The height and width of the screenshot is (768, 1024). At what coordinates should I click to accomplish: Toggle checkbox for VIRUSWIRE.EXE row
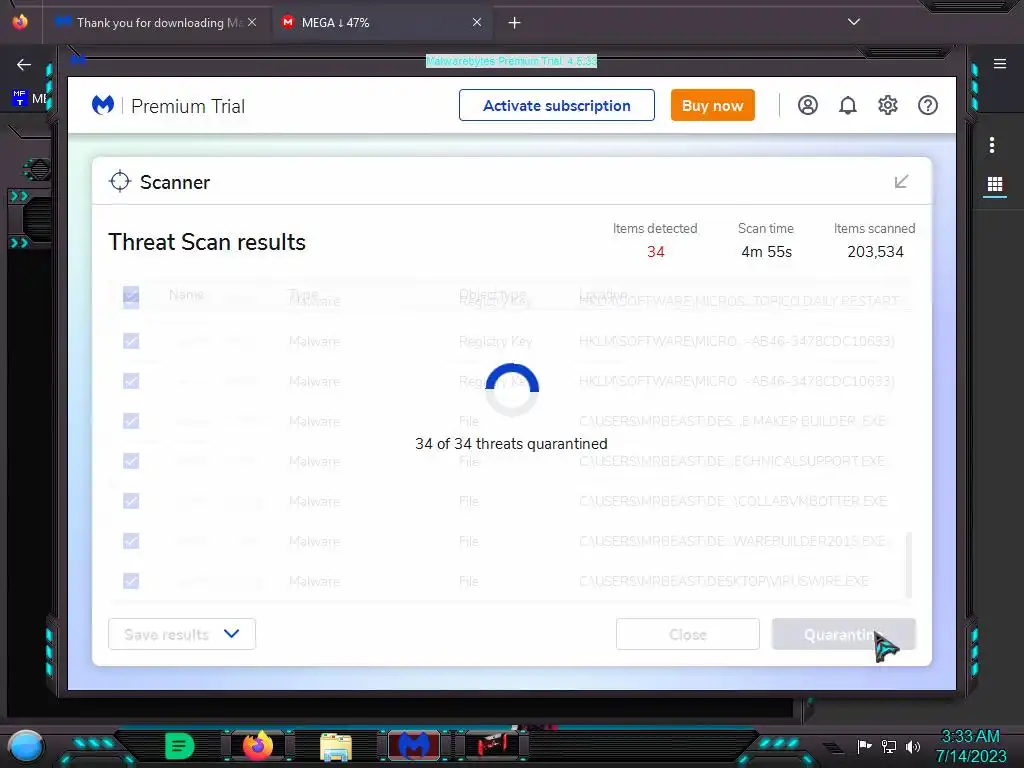point(131,581)
